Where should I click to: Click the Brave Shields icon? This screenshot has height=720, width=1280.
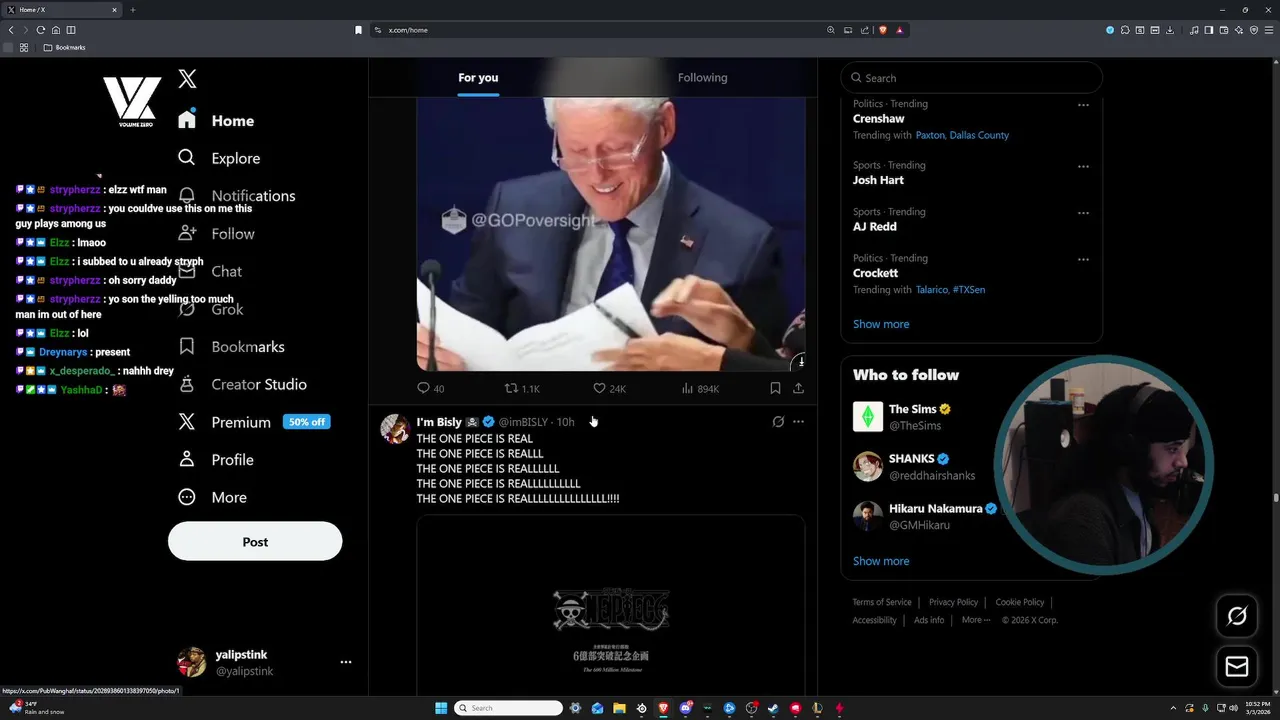883,30
